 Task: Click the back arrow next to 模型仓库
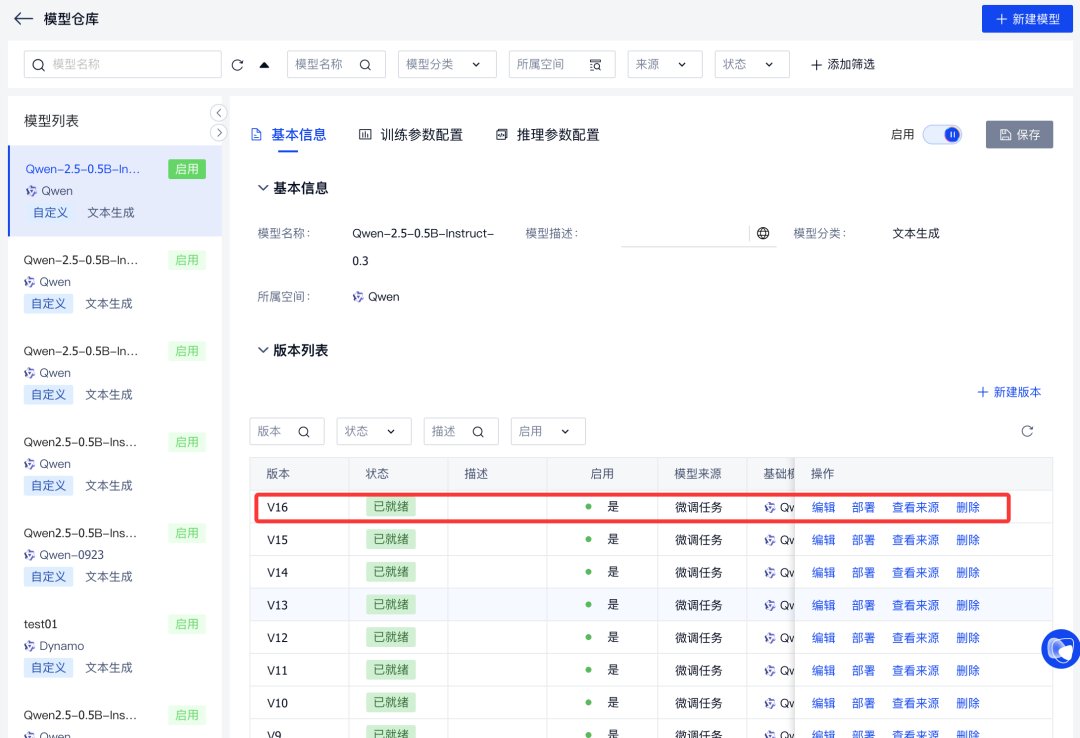(x=23, y=19)
